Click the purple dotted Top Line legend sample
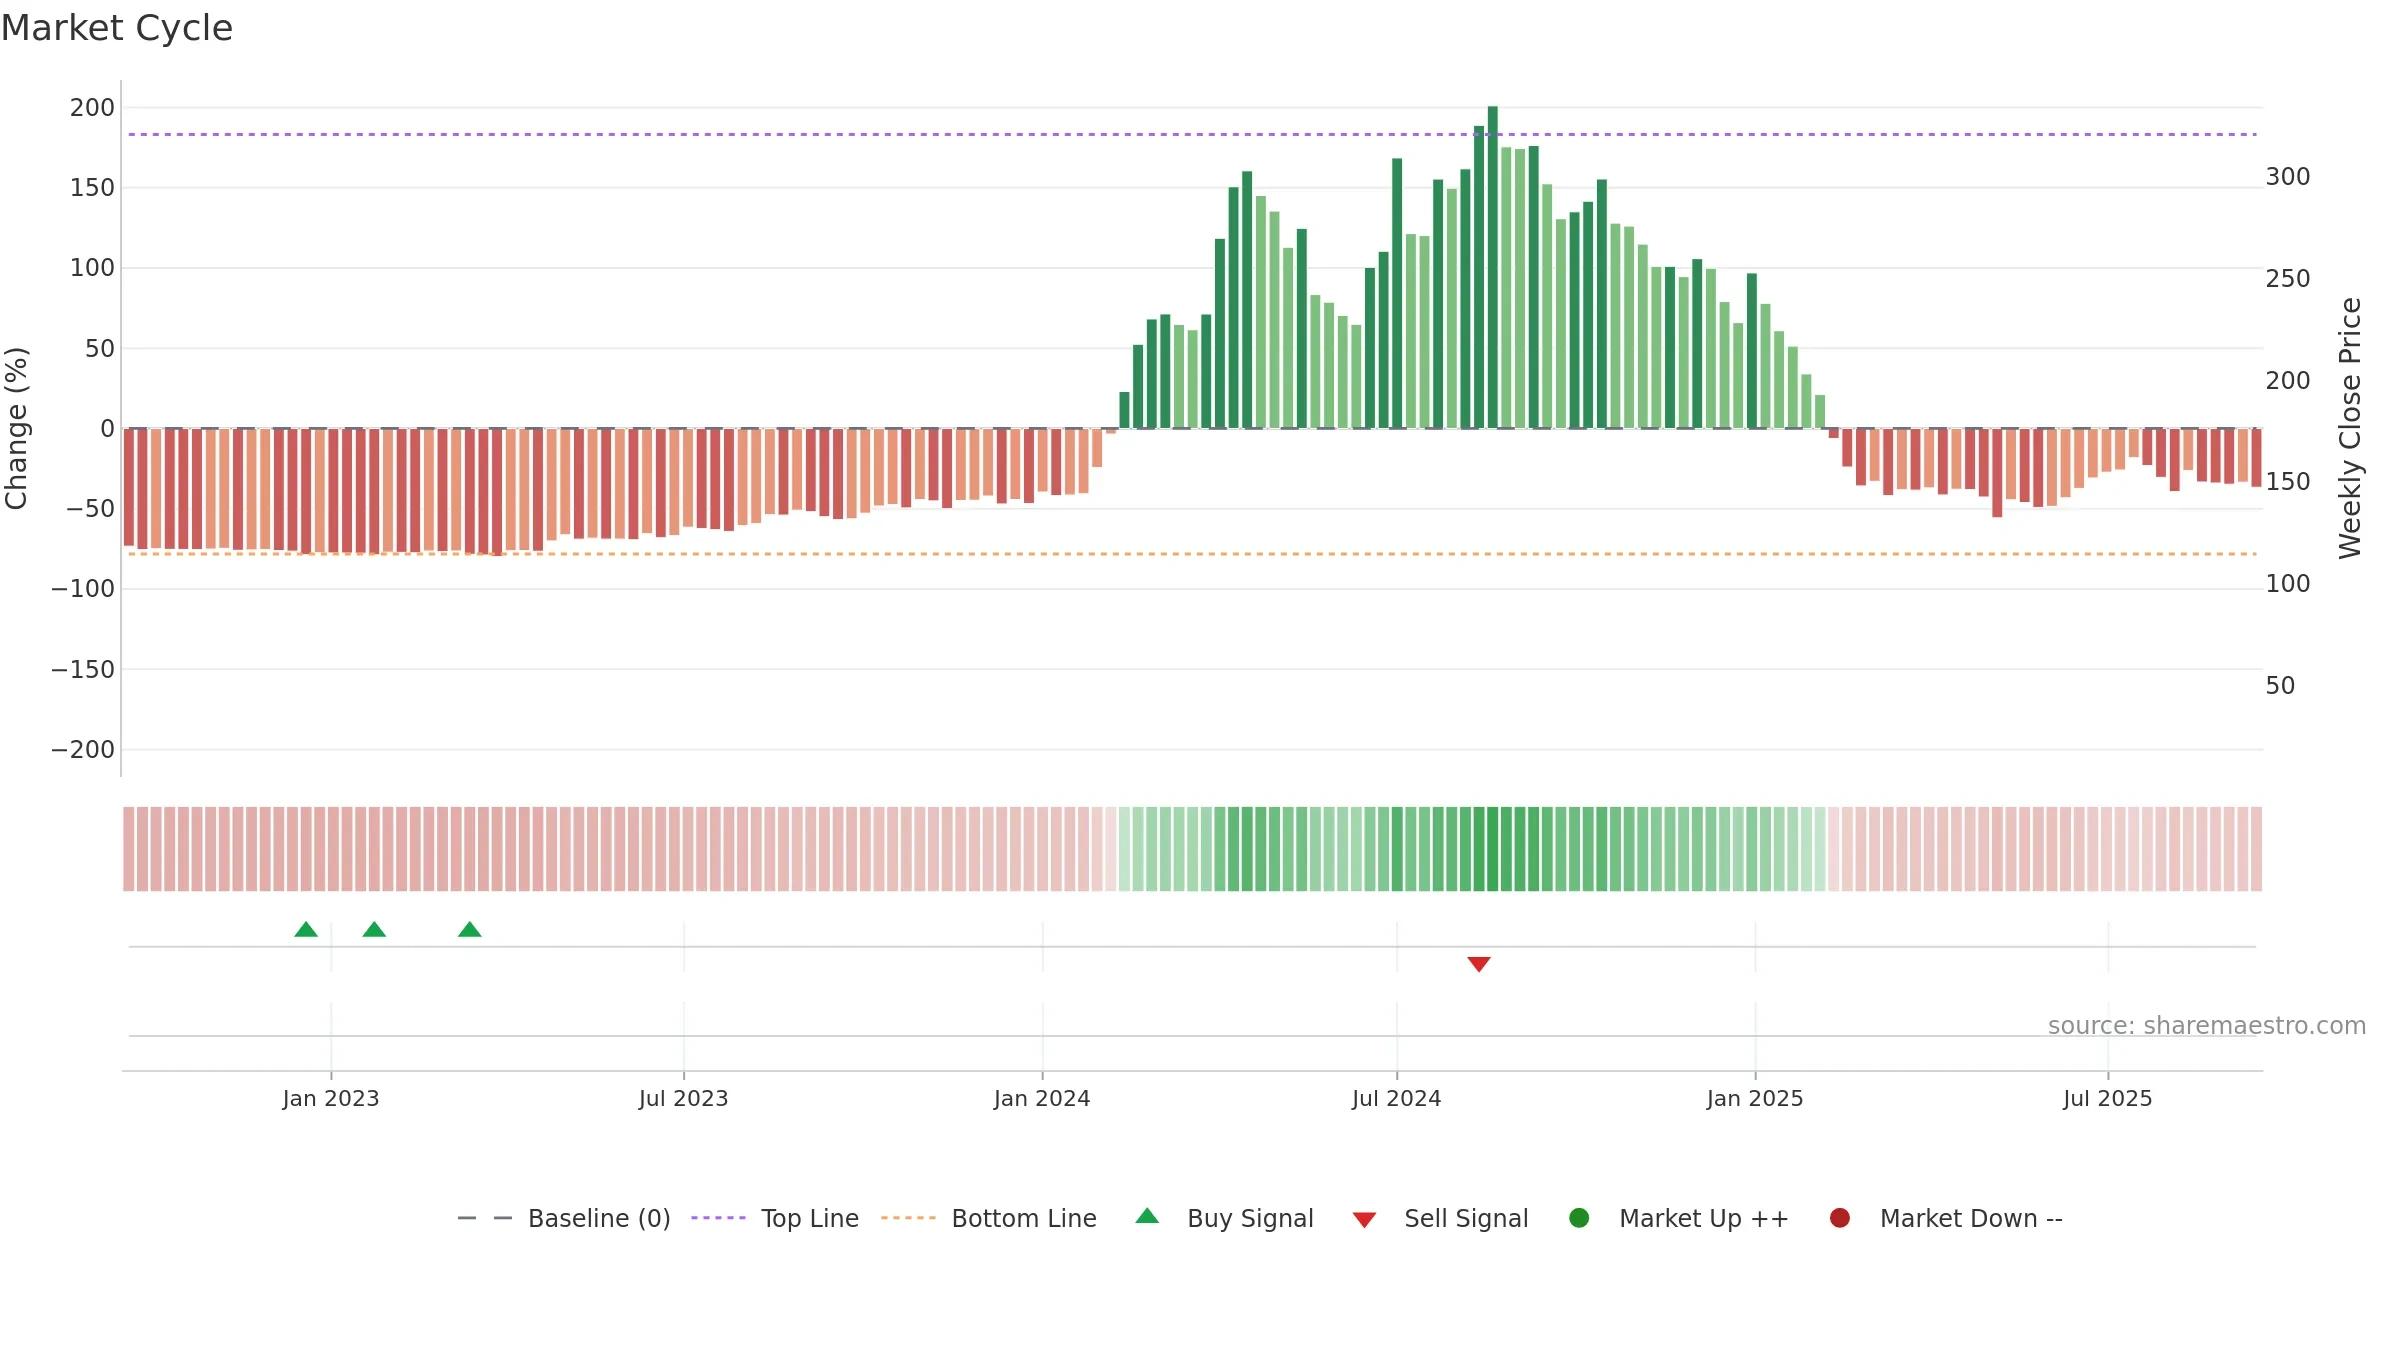Image resolution: width=2400 pixels, height=1350 pixels. tap(718, 1218)
